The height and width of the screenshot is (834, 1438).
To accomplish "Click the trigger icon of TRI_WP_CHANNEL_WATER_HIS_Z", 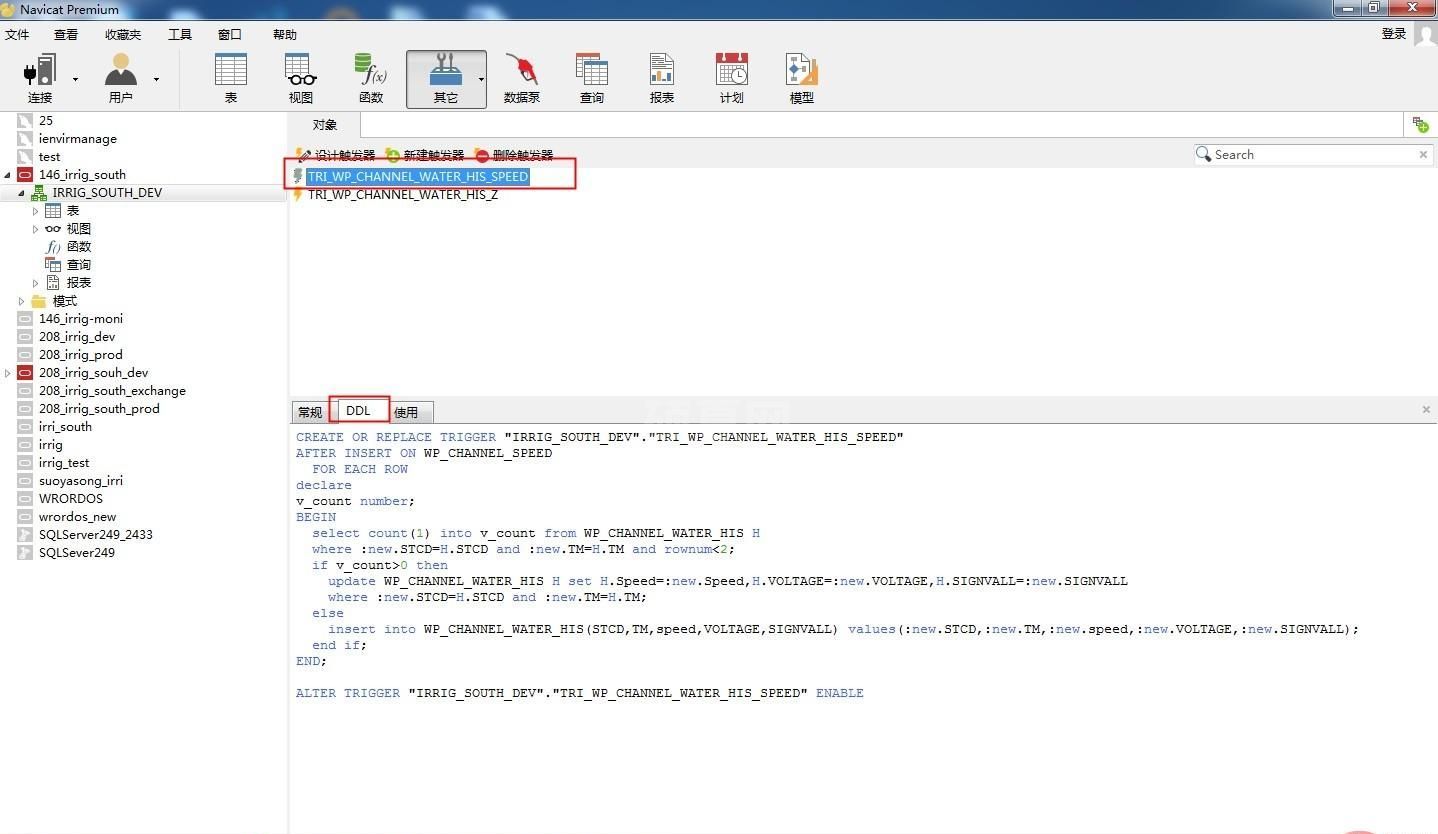I will pyautogui.click(x=297, y=194).
